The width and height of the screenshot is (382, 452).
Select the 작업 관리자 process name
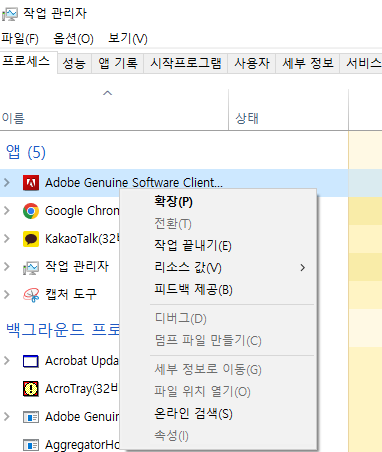click(x=77, y=266)
